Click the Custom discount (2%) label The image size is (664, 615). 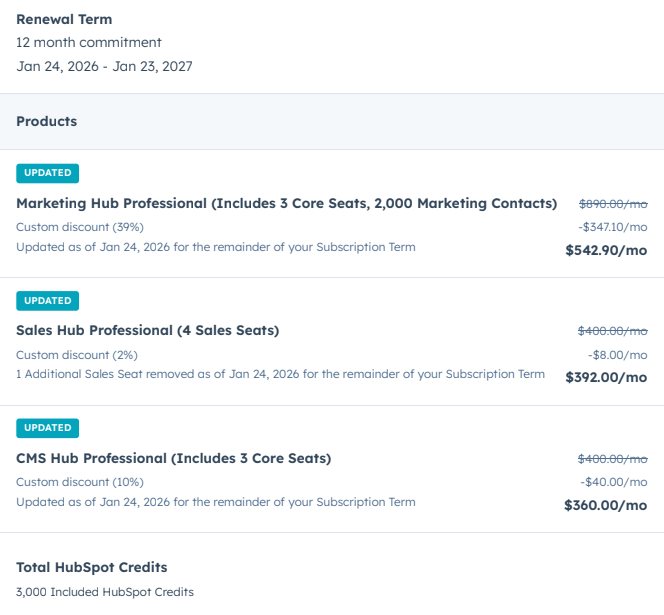(77, 355)
